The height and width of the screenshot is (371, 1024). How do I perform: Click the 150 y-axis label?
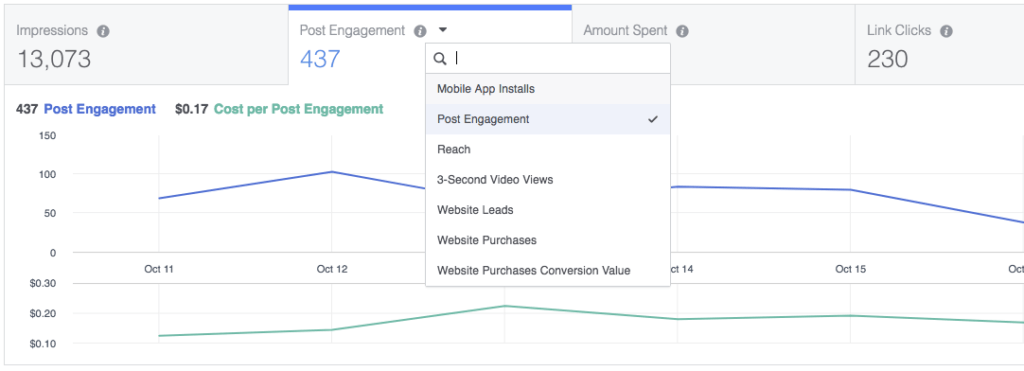(48, 136)
